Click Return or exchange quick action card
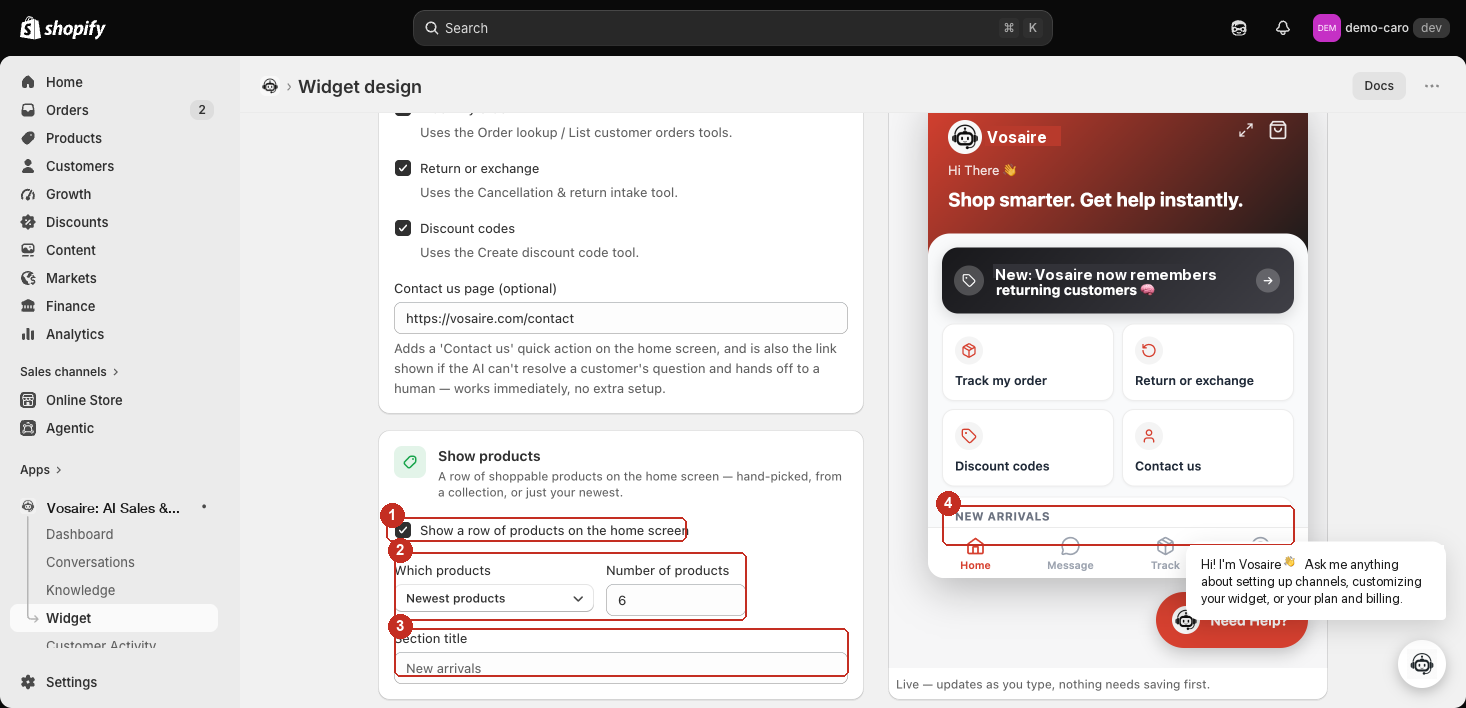Screen dimensions: 1466x708 [x=1208, y=362]
